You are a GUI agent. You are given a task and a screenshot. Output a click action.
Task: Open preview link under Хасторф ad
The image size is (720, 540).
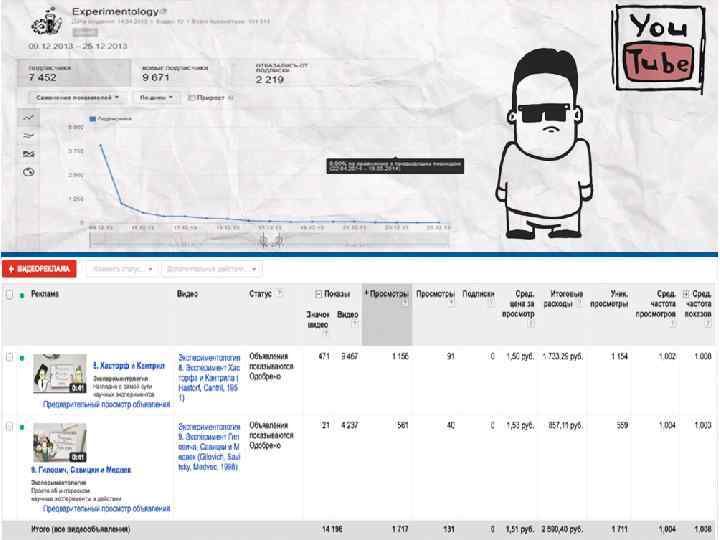point(107,405)
